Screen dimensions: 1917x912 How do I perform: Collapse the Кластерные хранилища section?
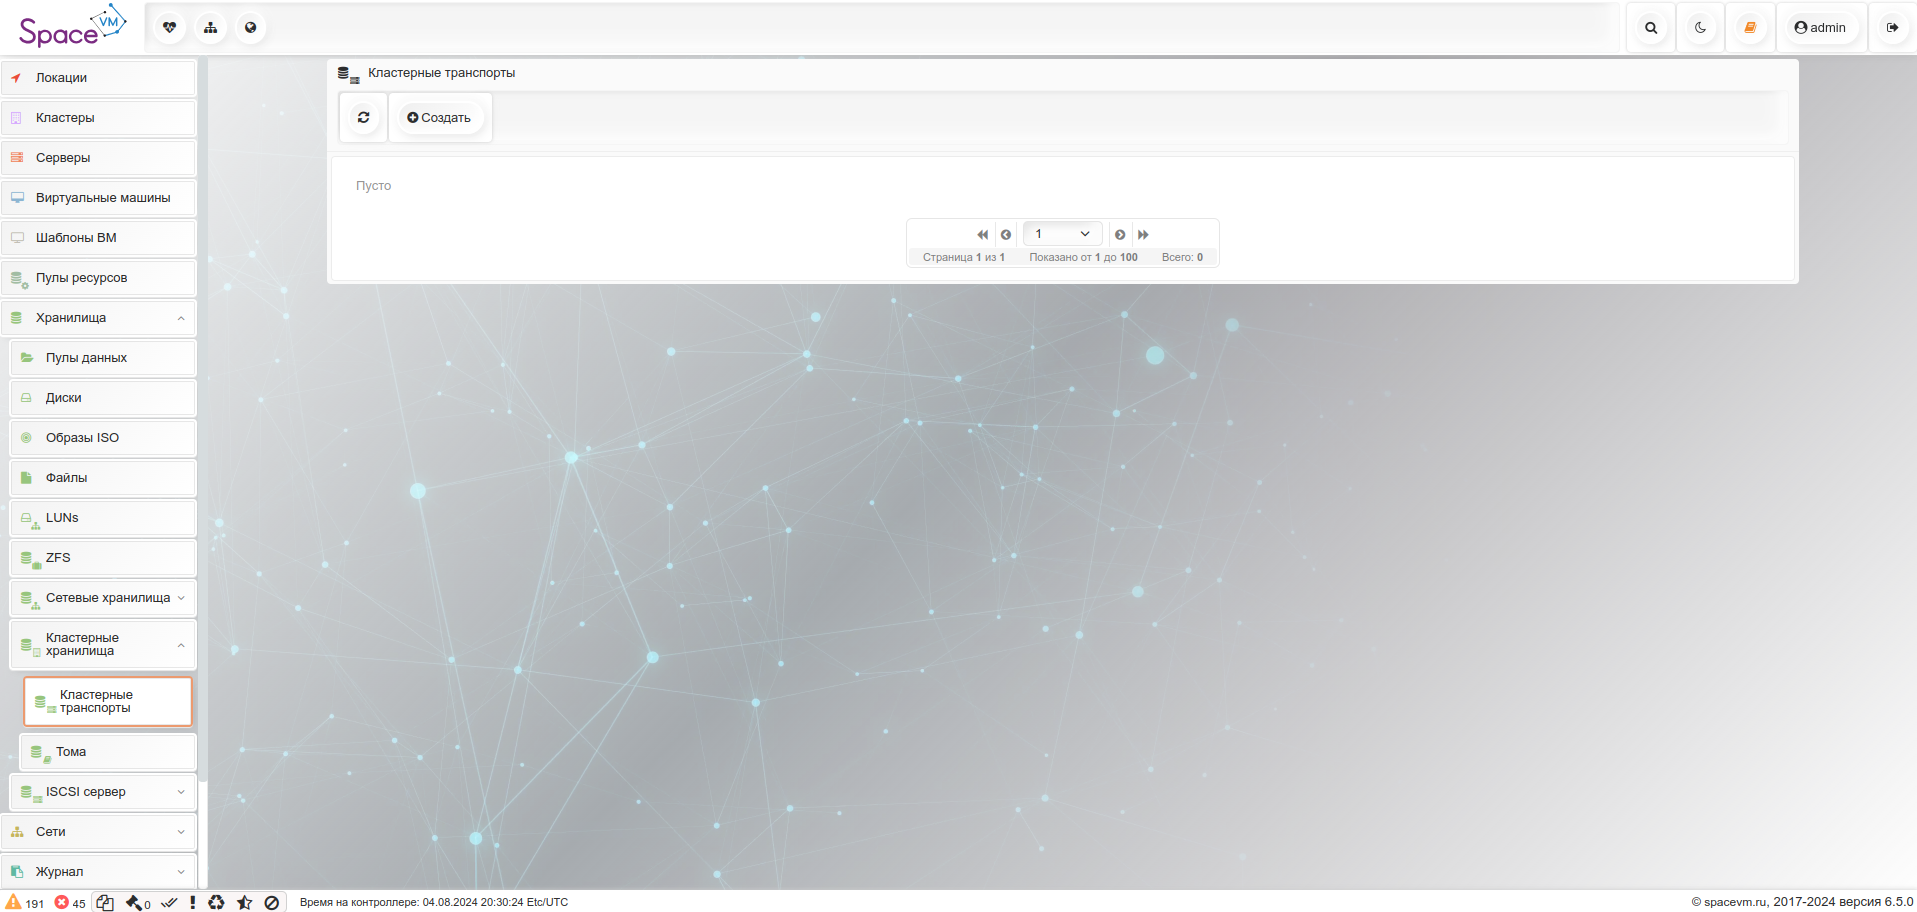[x=103, y=645]
